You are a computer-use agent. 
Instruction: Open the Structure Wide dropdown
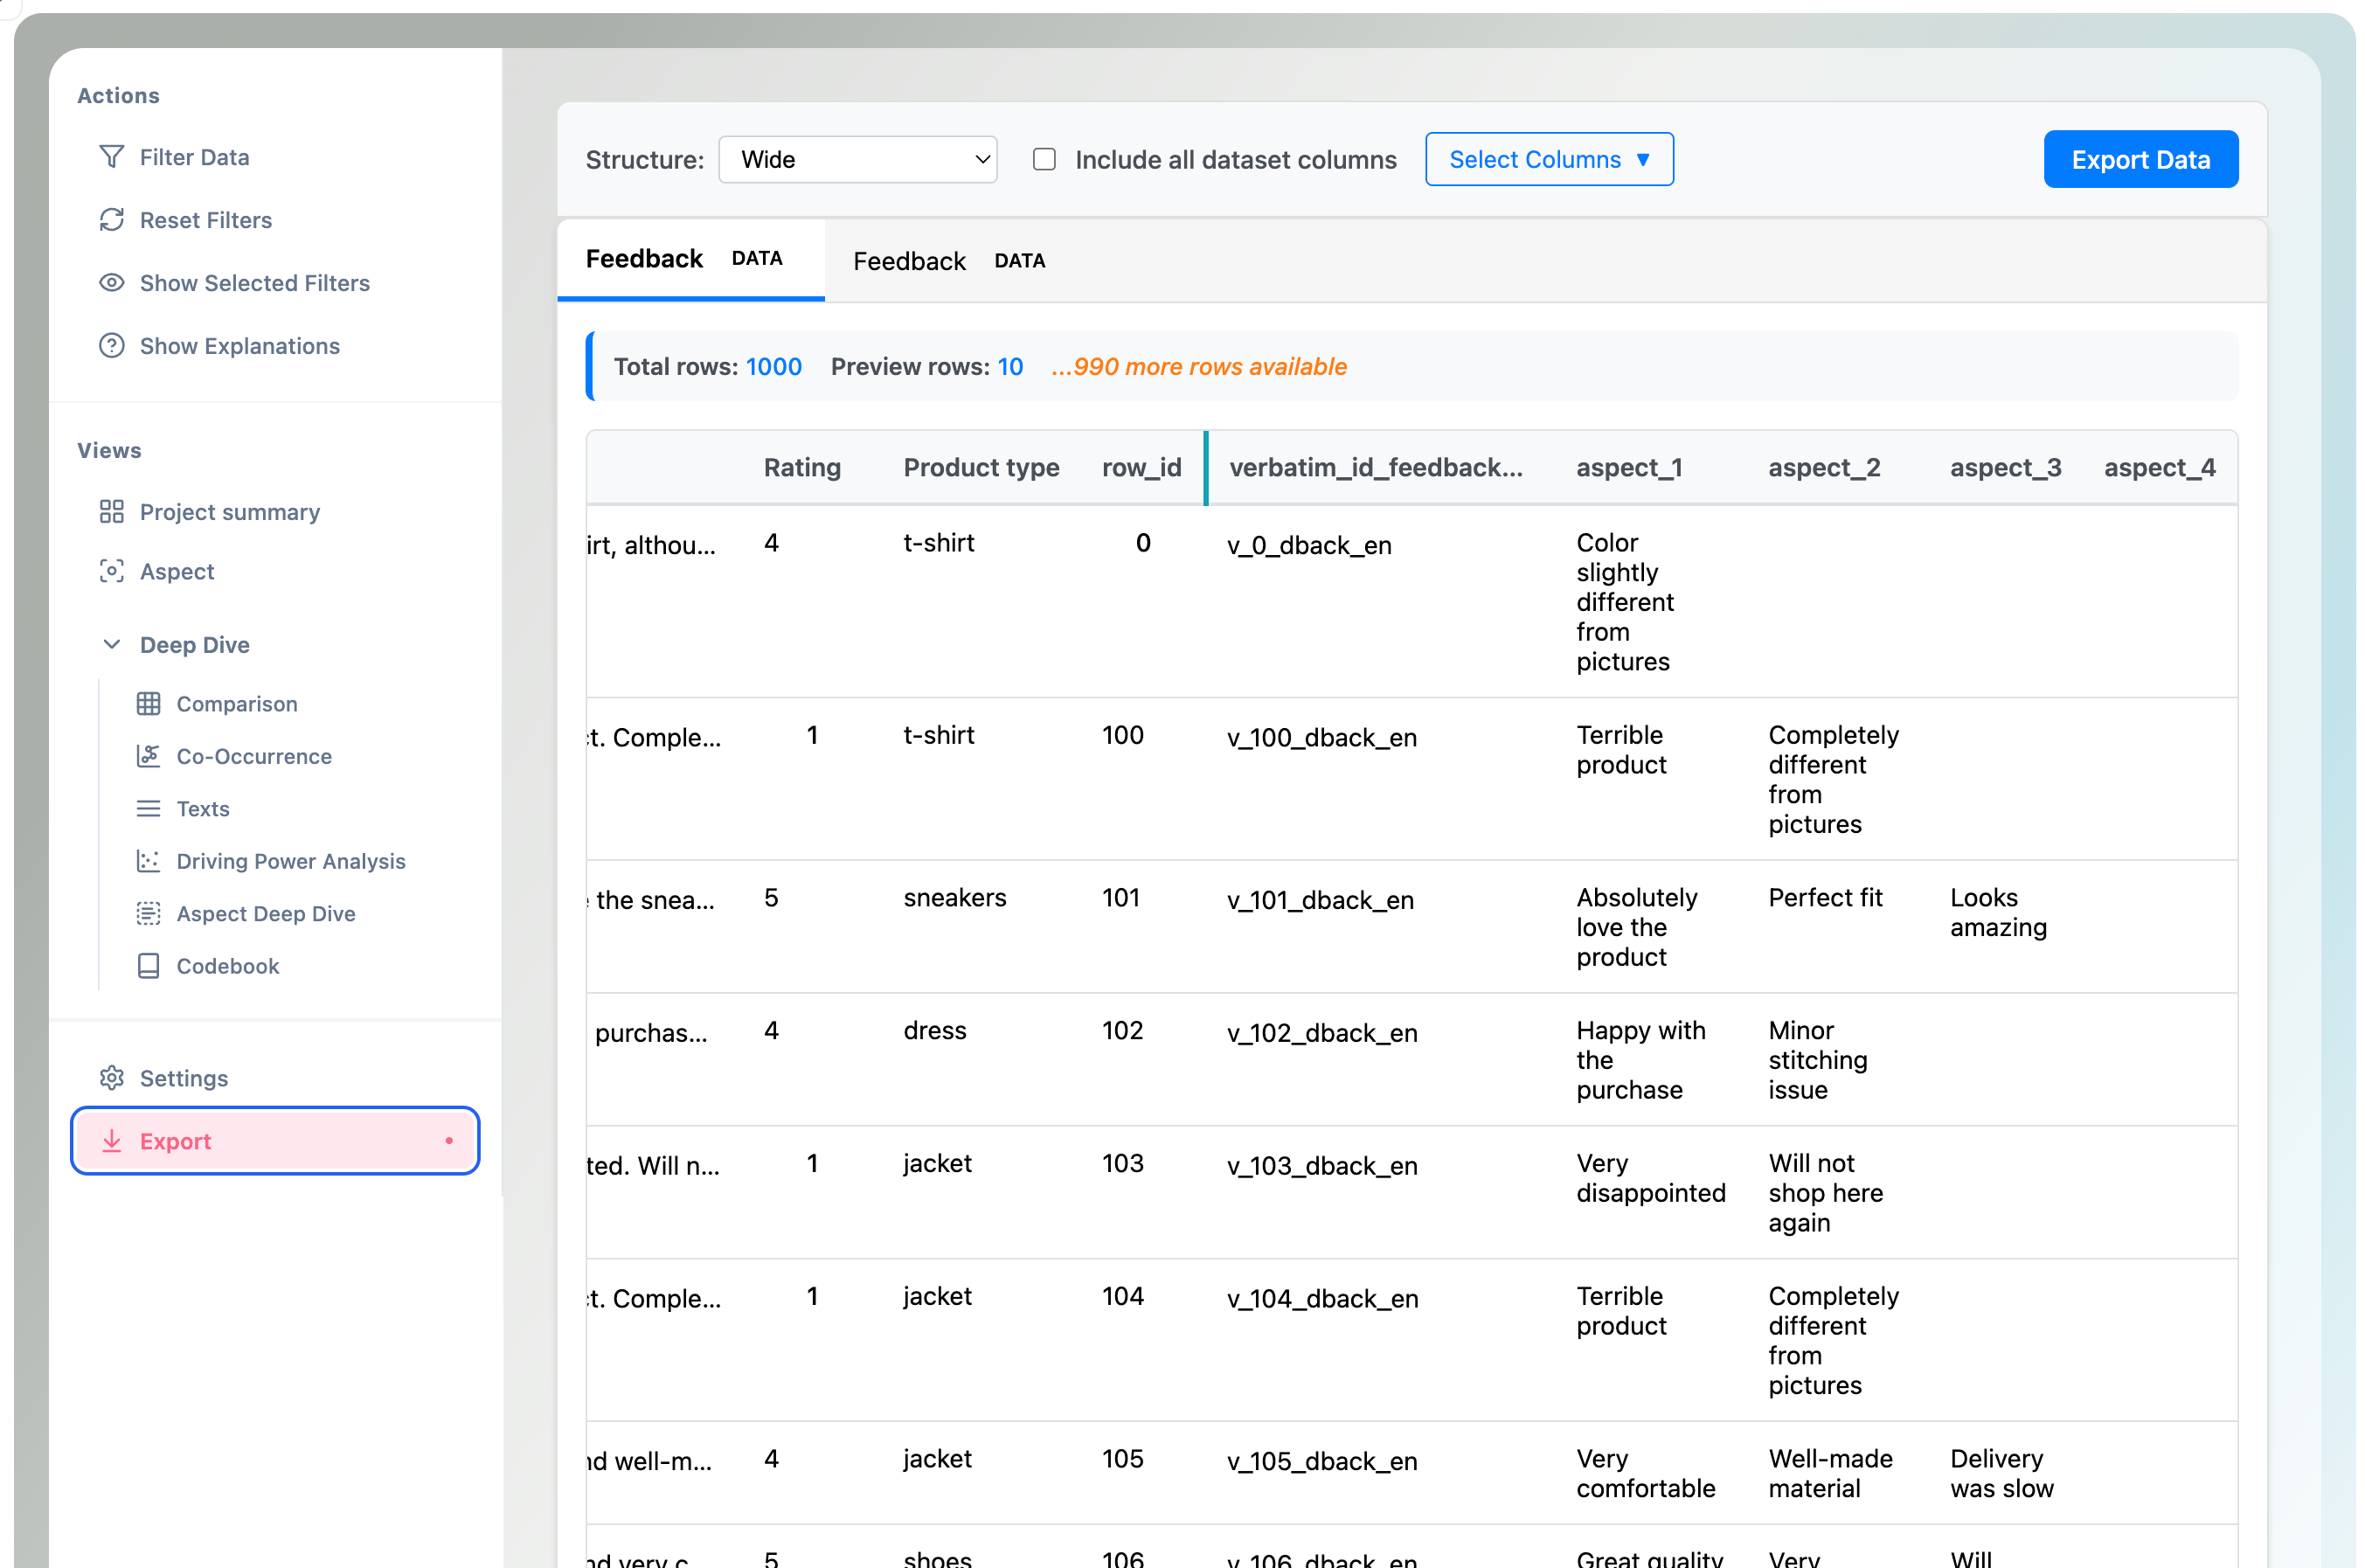pyautogui.click(x=857, y=160)
